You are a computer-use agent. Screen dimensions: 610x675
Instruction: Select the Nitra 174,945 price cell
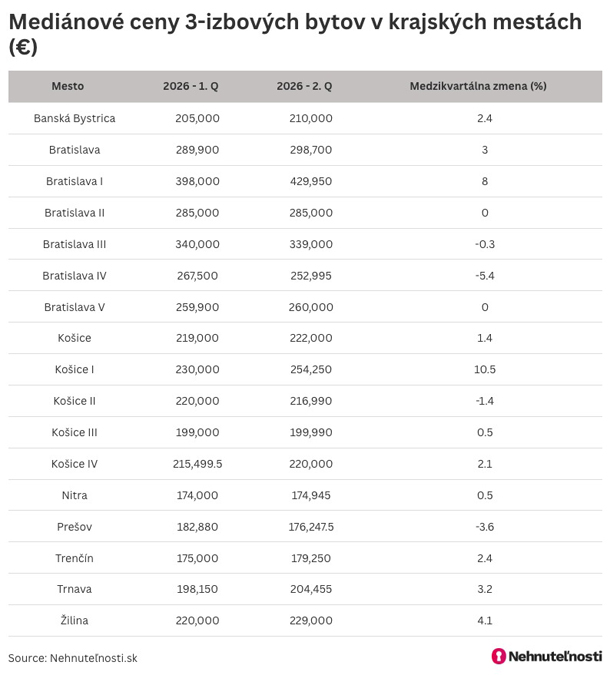311,495
